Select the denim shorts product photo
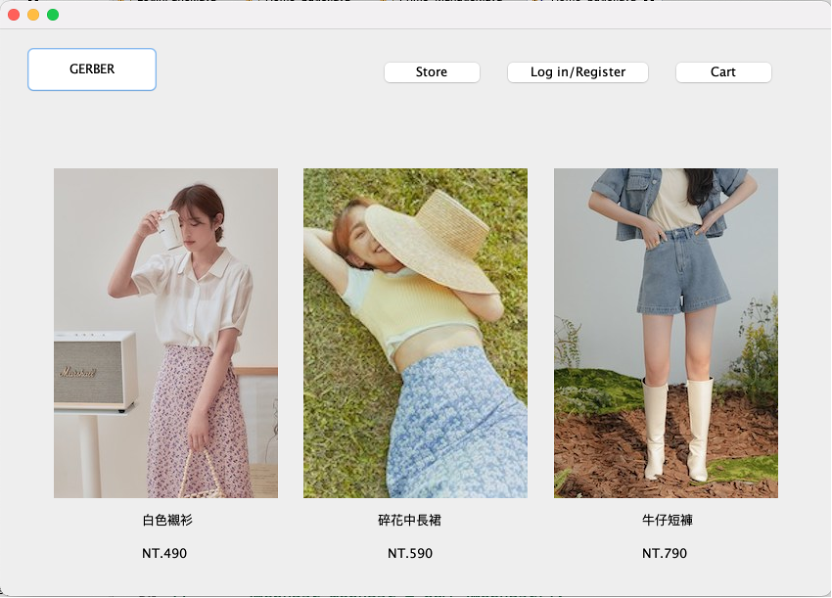 coord(665,332)
